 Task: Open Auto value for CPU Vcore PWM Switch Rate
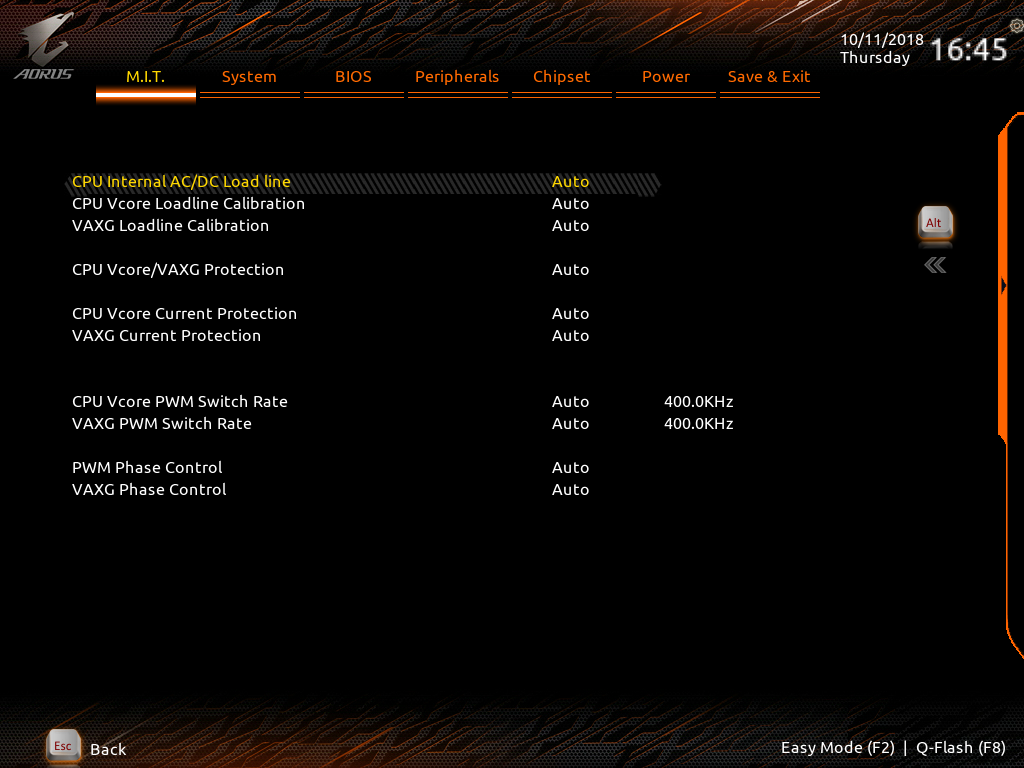click(570, 402)
